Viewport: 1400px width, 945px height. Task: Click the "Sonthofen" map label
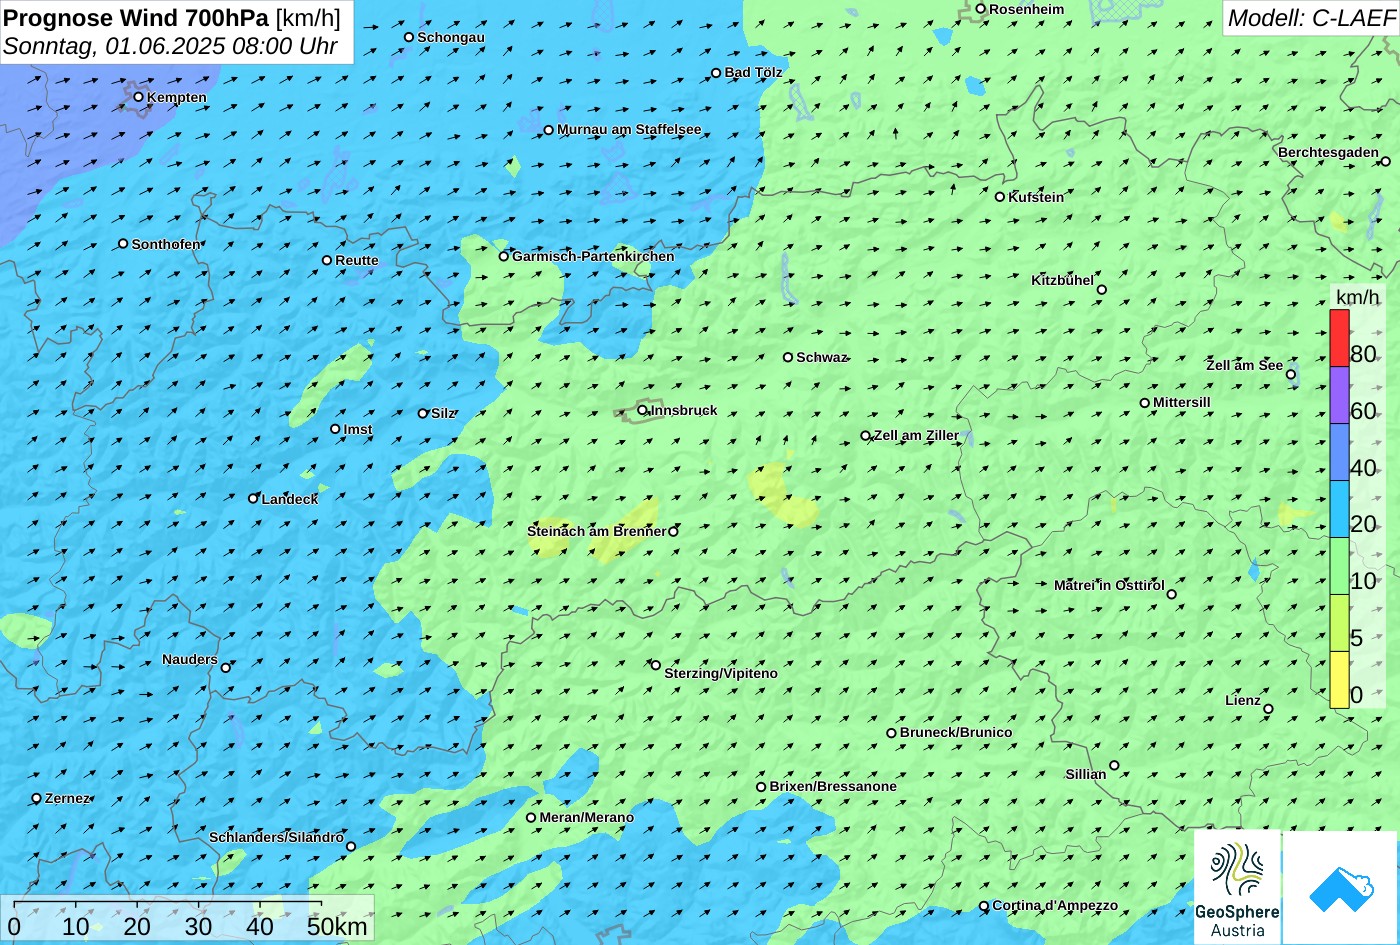166,244
